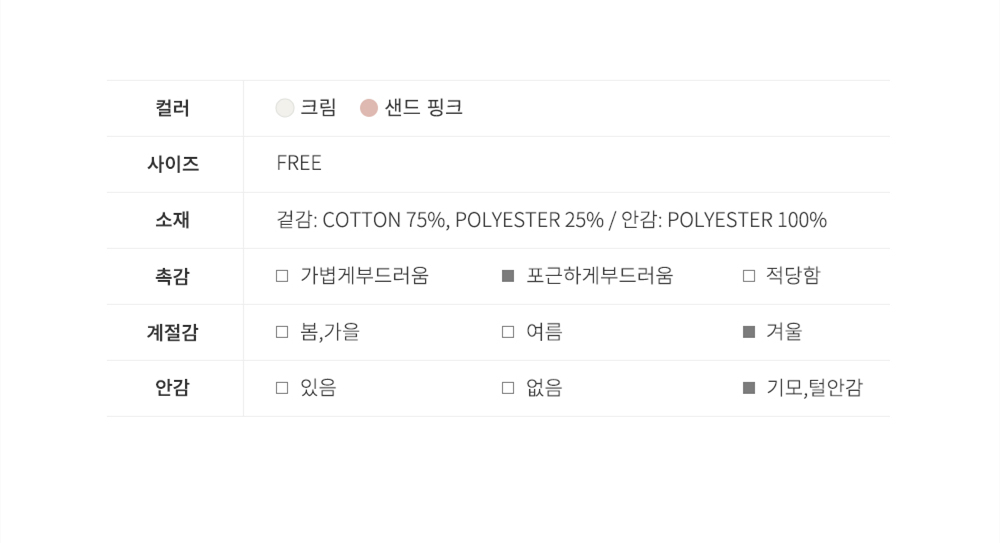This screenshot has width=1000, height=543.
Task: Click the material composition text
Action: [551, 220]
